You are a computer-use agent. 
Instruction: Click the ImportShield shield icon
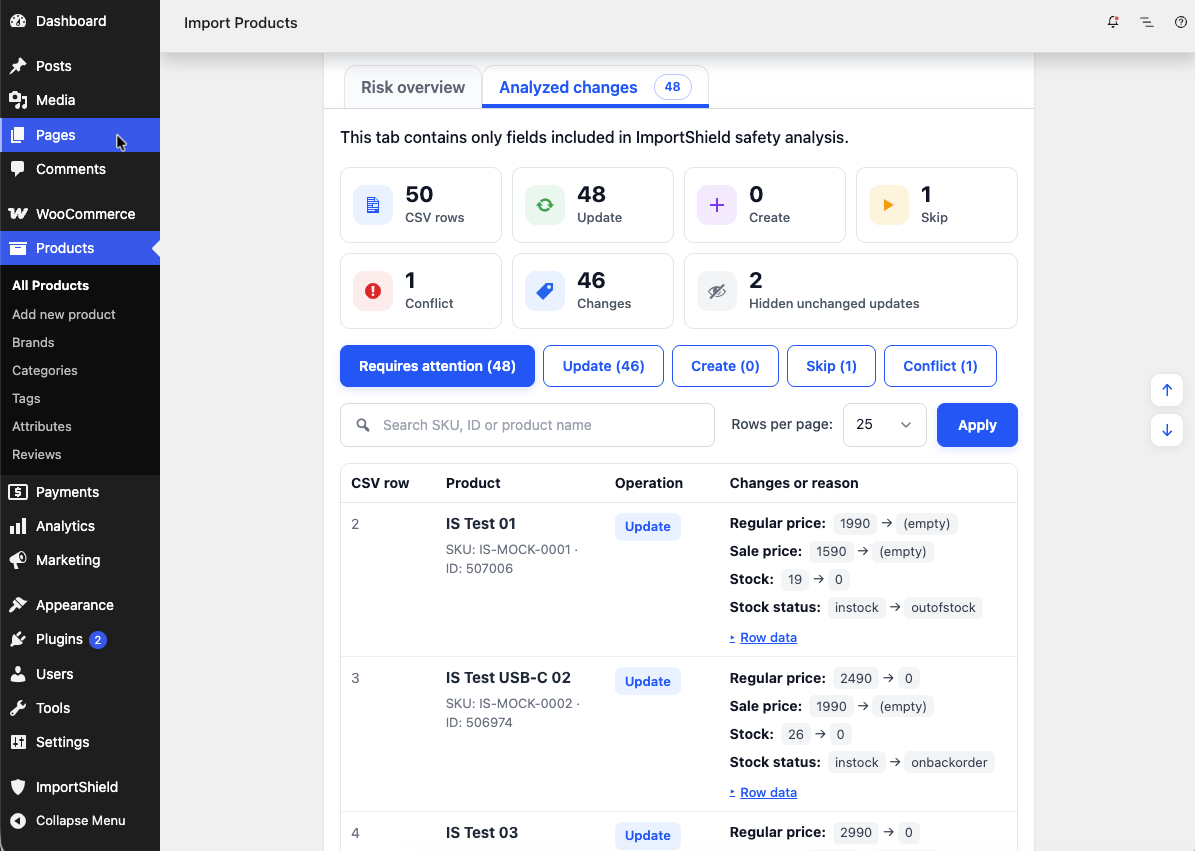click(18, 787)
